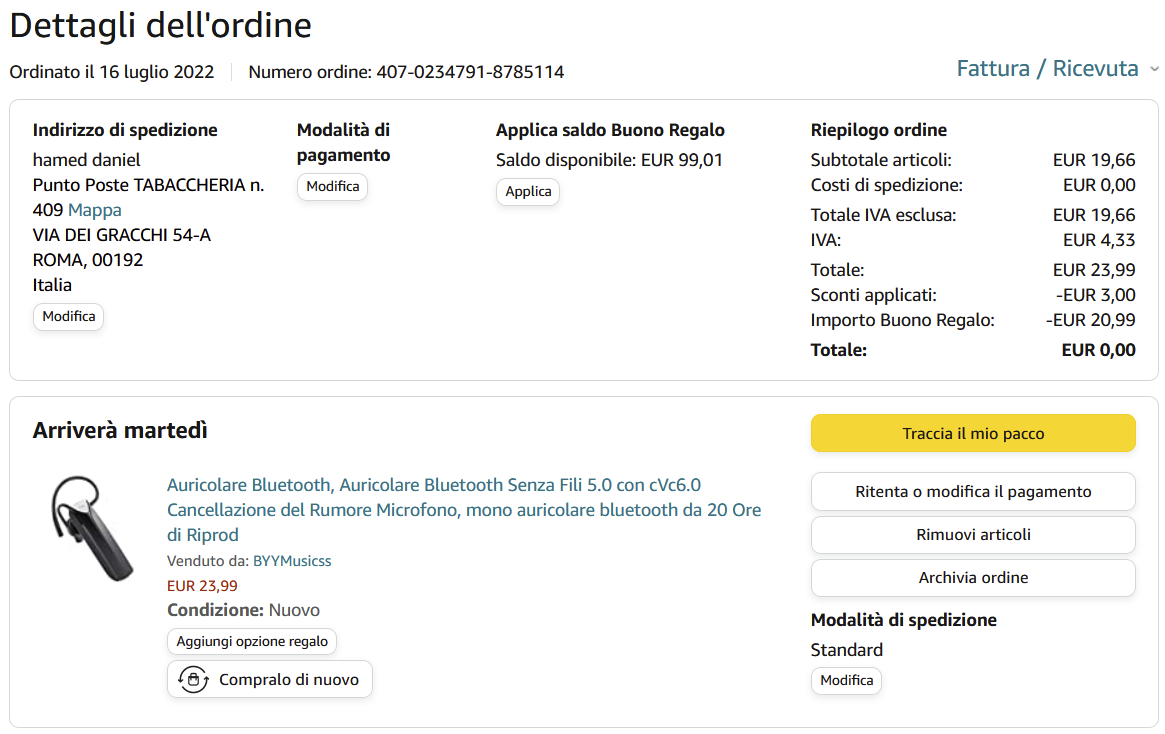Archive the order with Archivia ordine

point(973,578)
